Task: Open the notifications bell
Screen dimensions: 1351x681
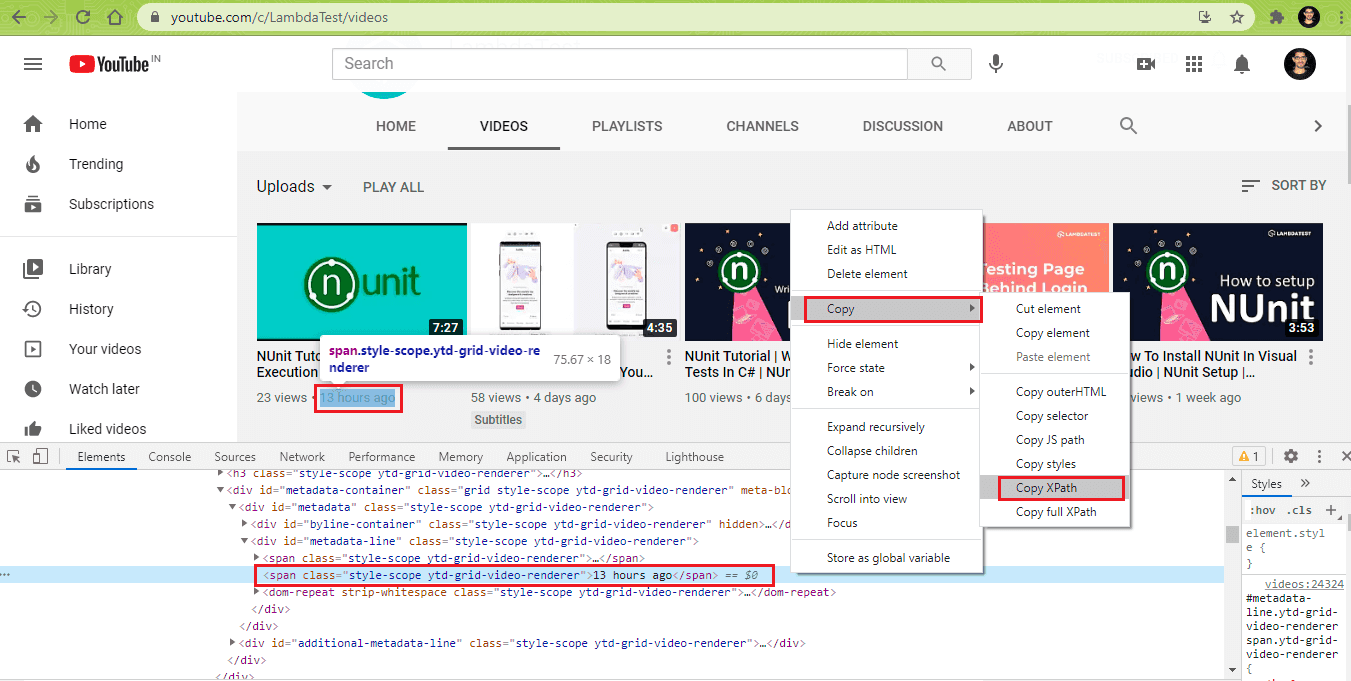Action: point(1241,64)
